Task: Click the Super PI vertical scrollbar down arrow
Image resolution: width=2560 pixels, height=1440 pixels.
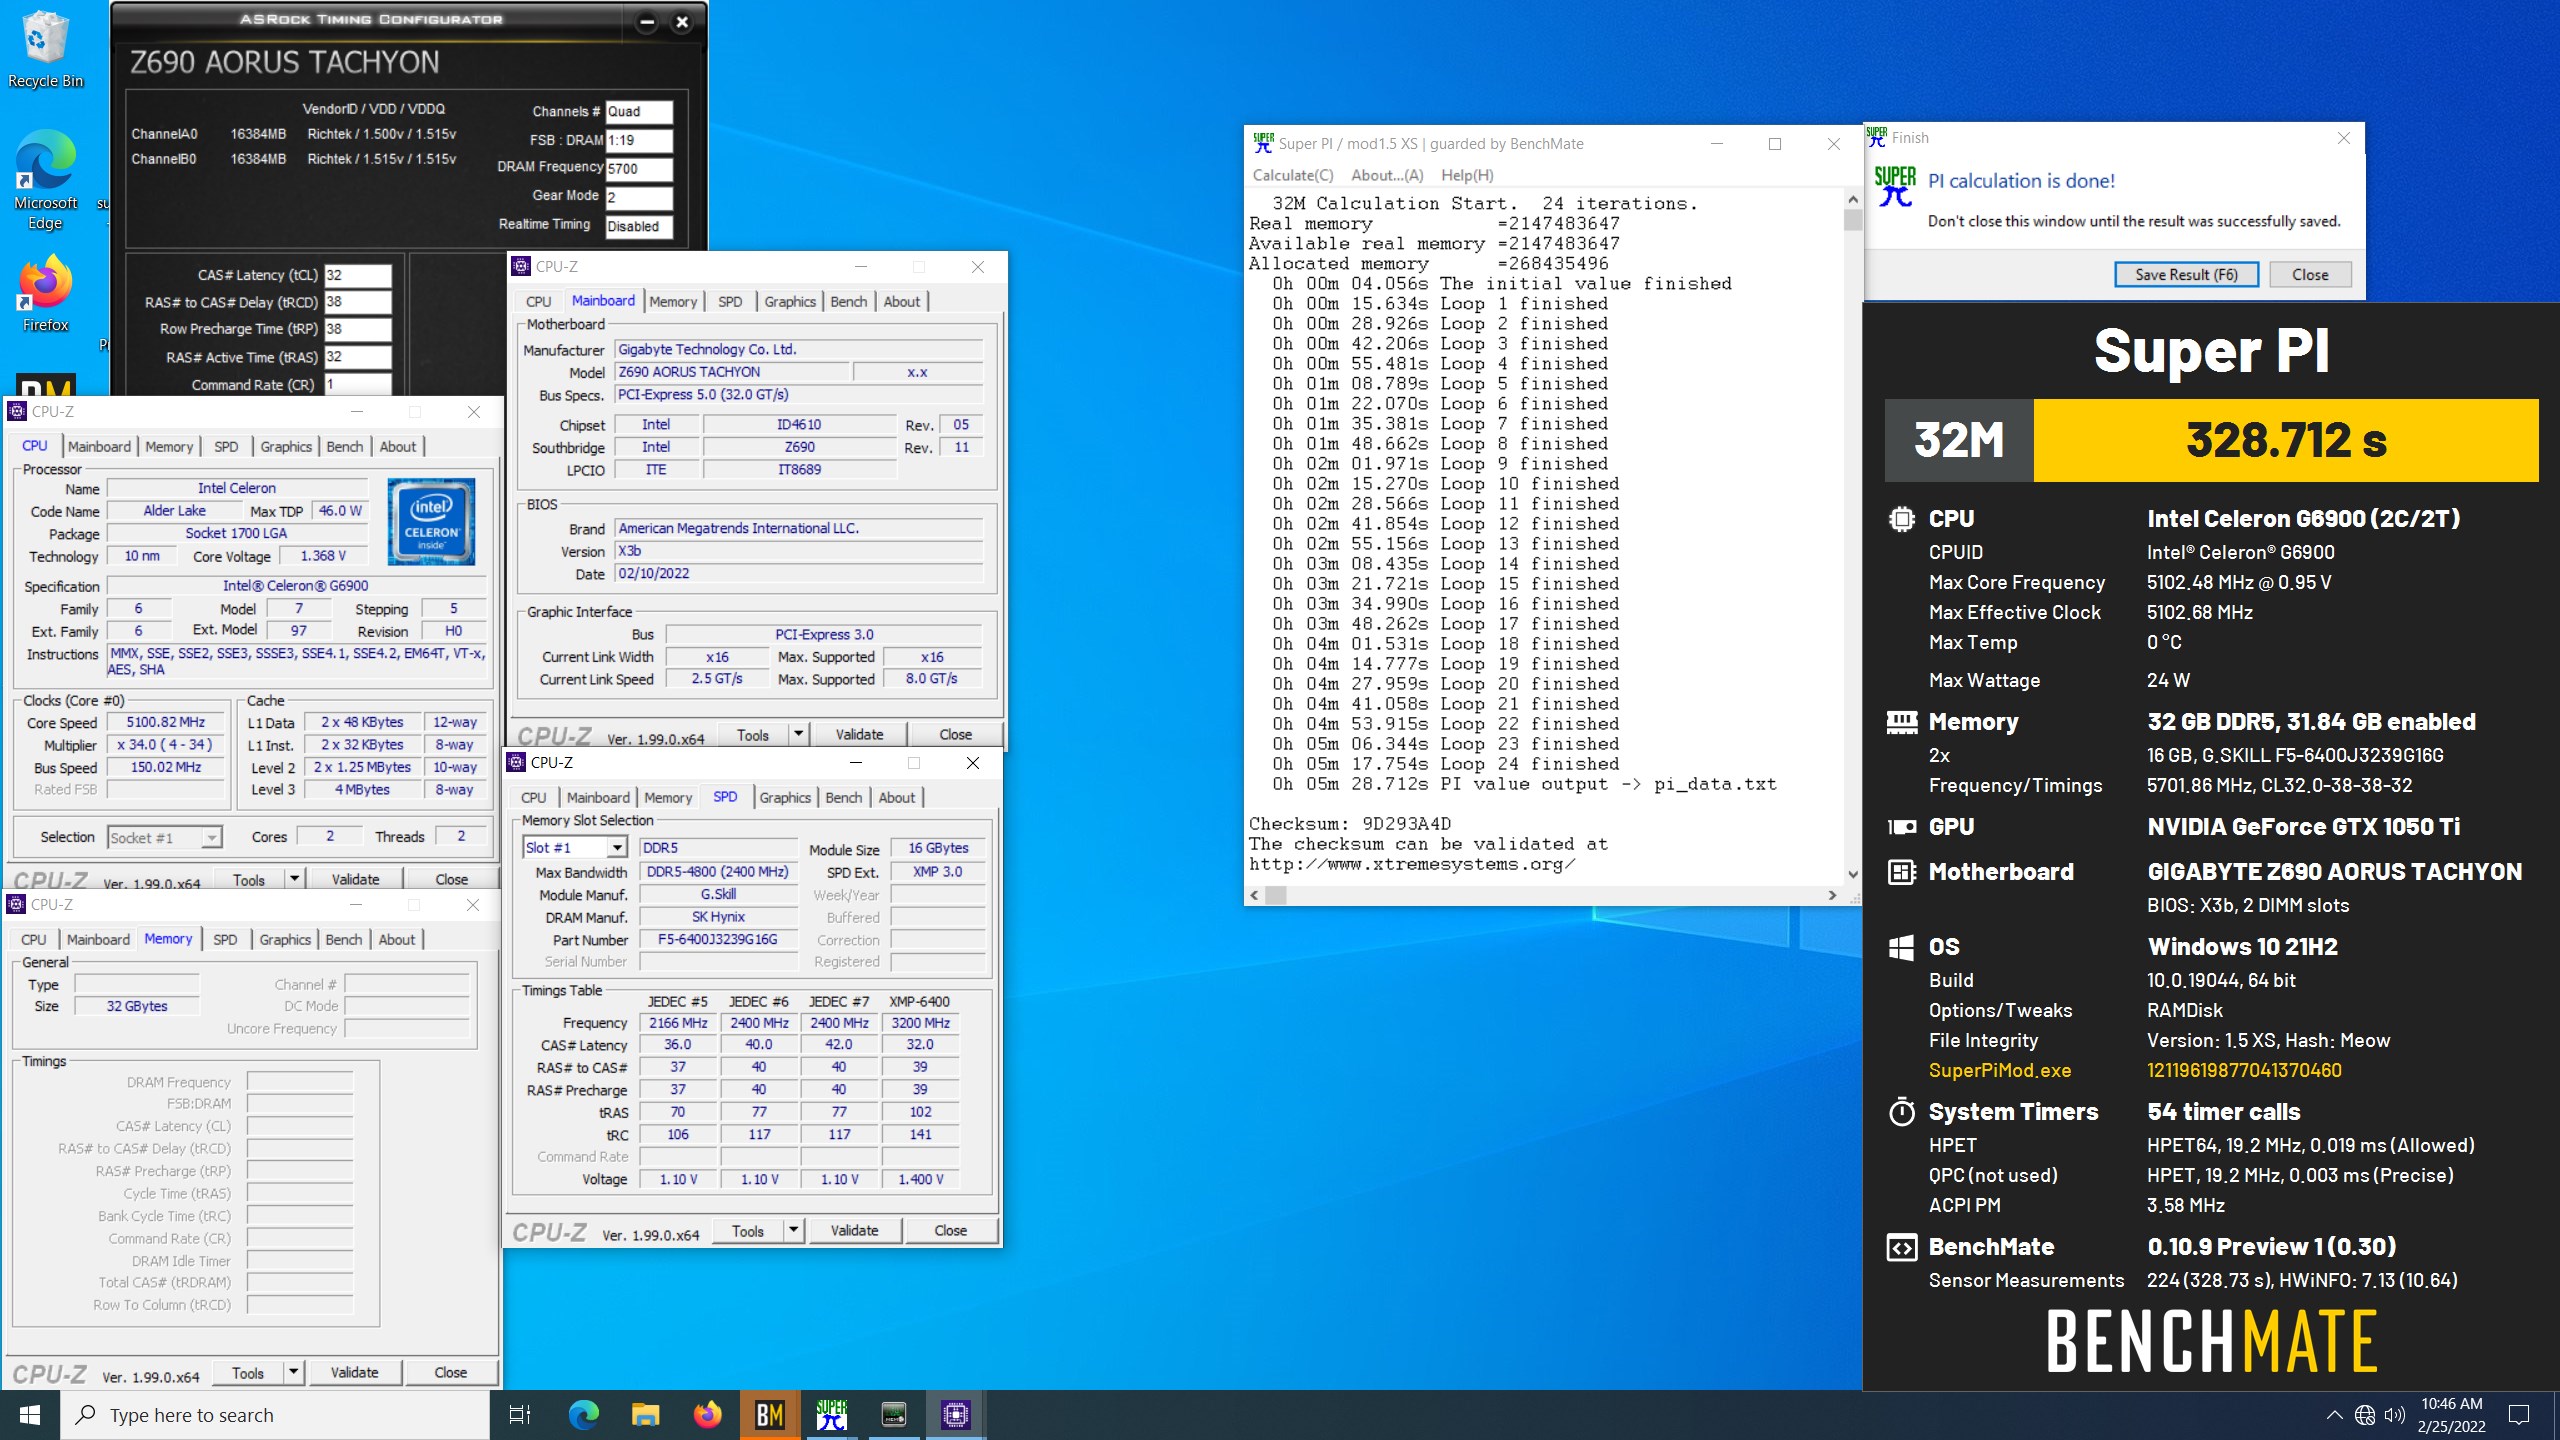Action: [x=1852, y=874]
